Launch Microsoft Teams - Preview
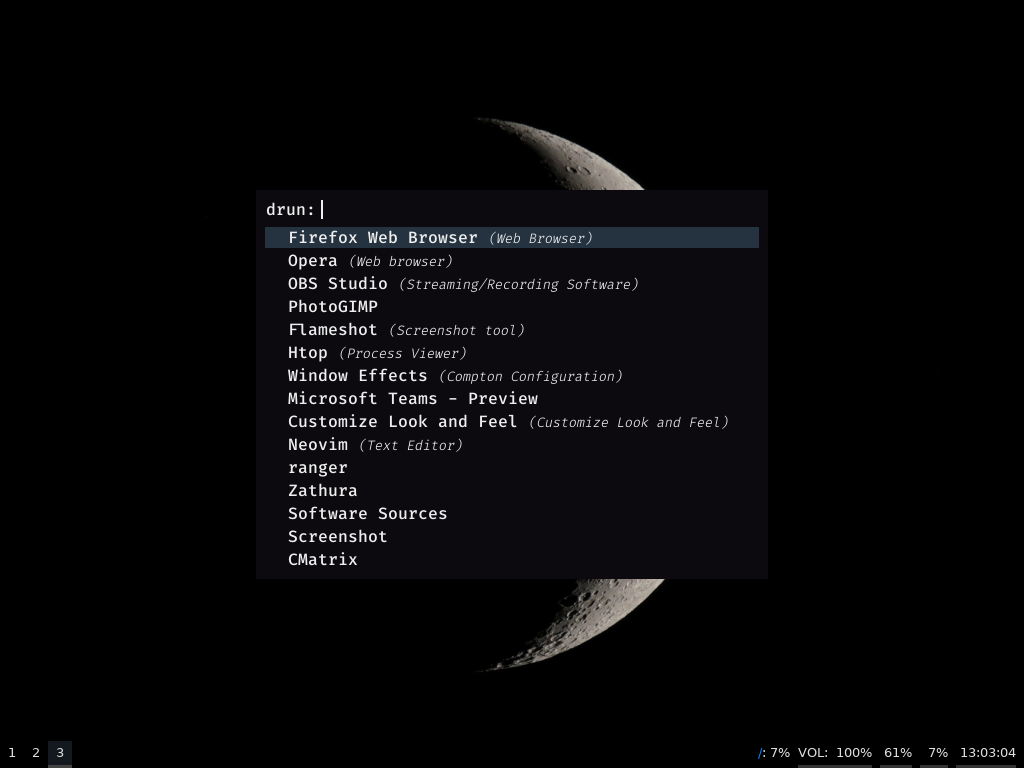The height and width of the screenshot is (768, 1024). click(x=511, y=398)
